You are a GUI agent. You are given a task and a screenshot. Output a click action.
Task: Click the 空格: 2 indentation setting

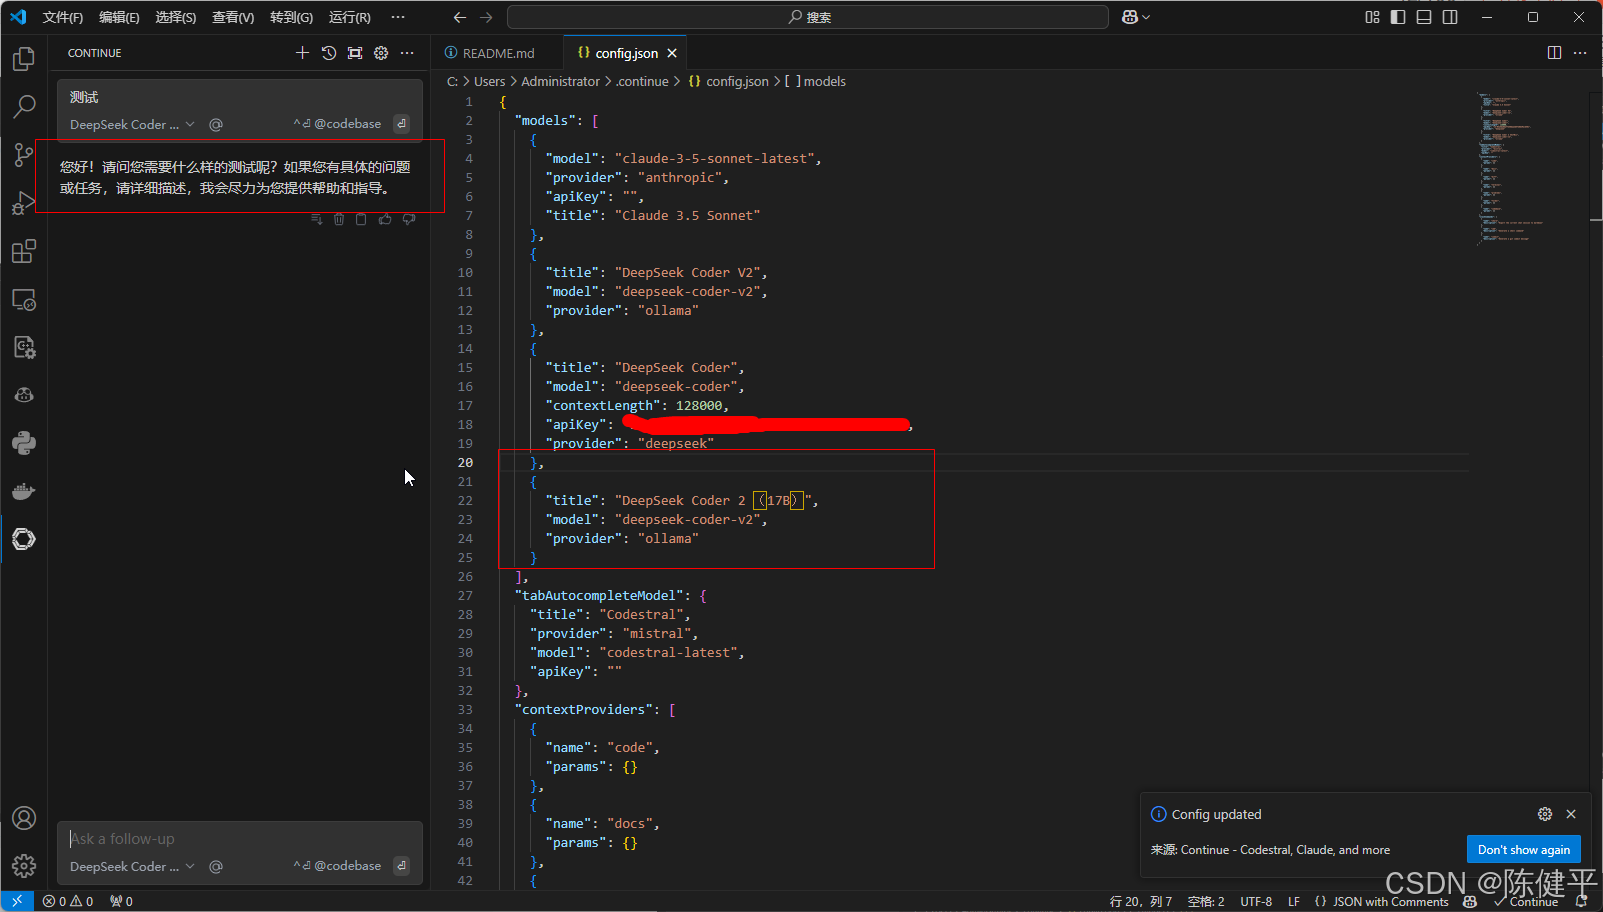coord(1206,901)
